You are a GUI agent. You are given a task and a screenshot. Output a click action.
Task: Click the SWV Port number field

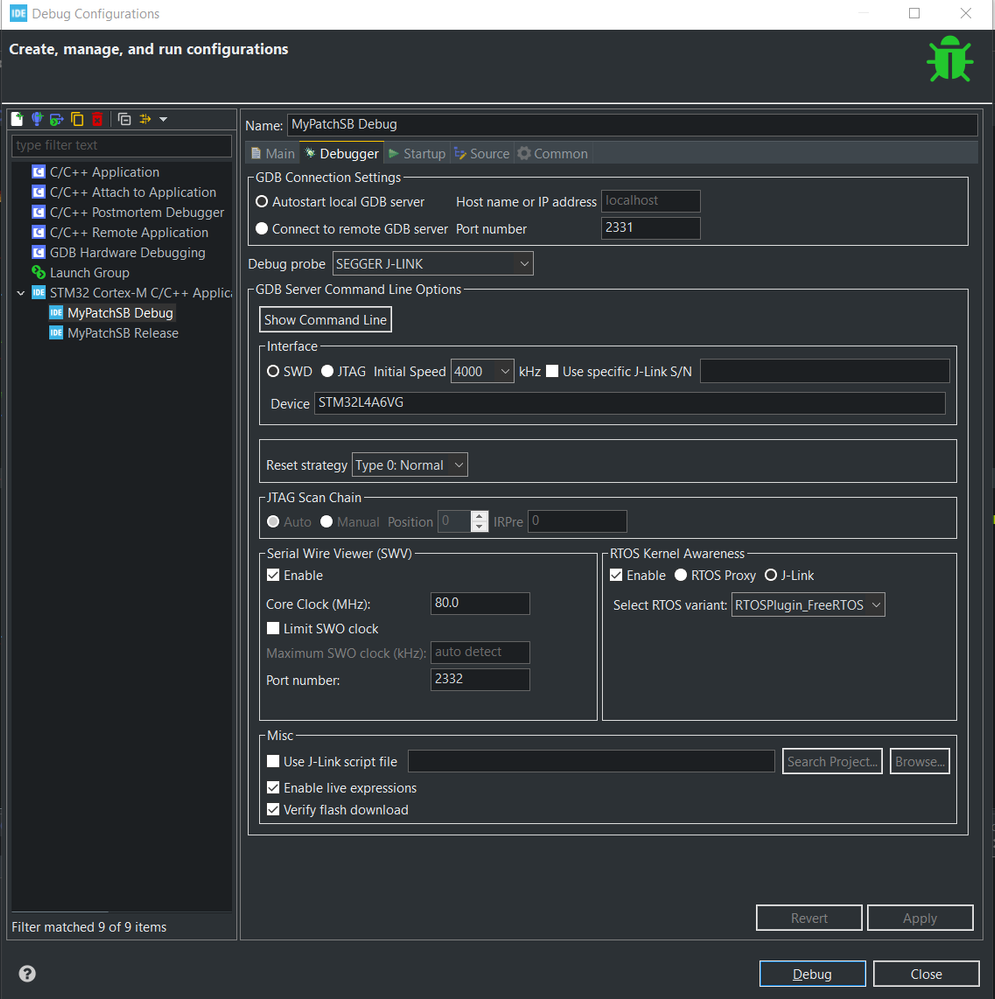[x=480, y=680]
